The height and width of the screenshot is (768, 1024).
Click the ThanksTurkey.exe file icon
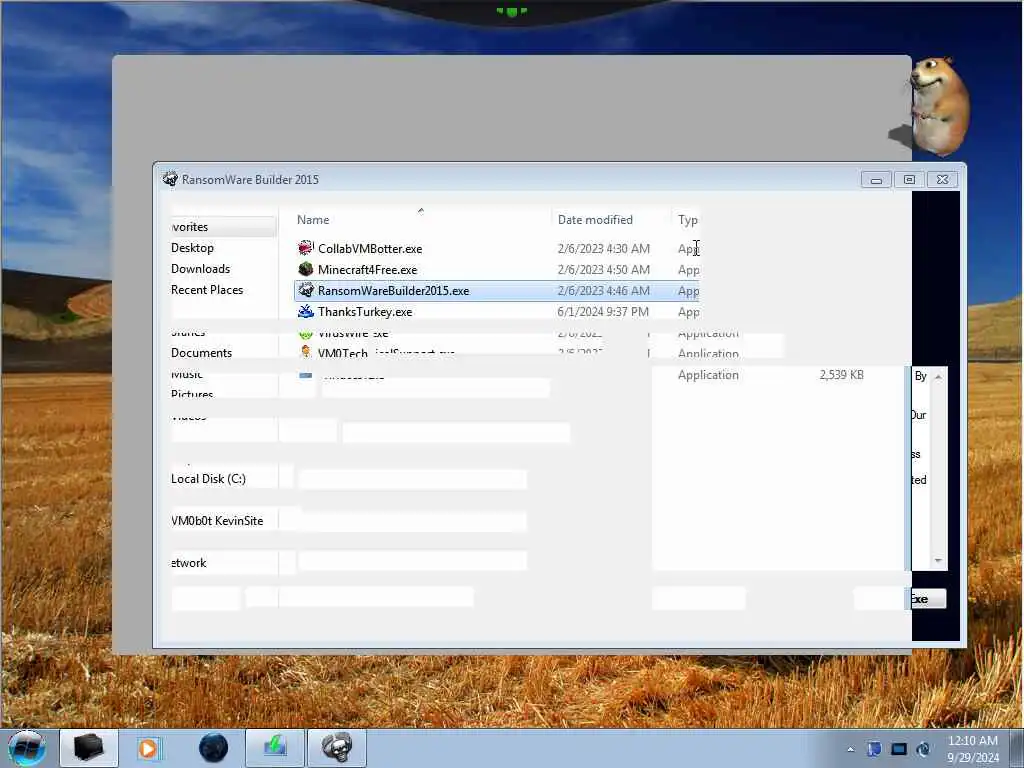pos(306,311)
